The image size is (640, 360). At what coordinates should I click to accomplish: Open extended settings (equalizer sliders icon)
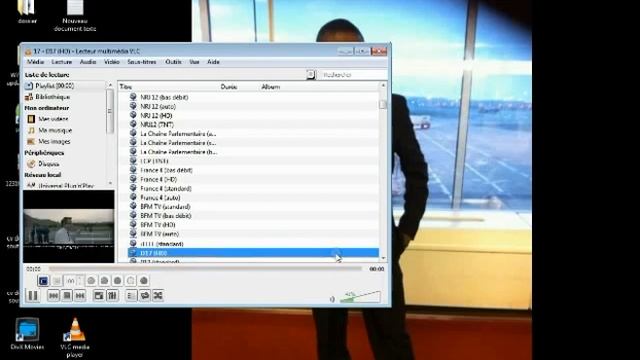pos(112,296)
